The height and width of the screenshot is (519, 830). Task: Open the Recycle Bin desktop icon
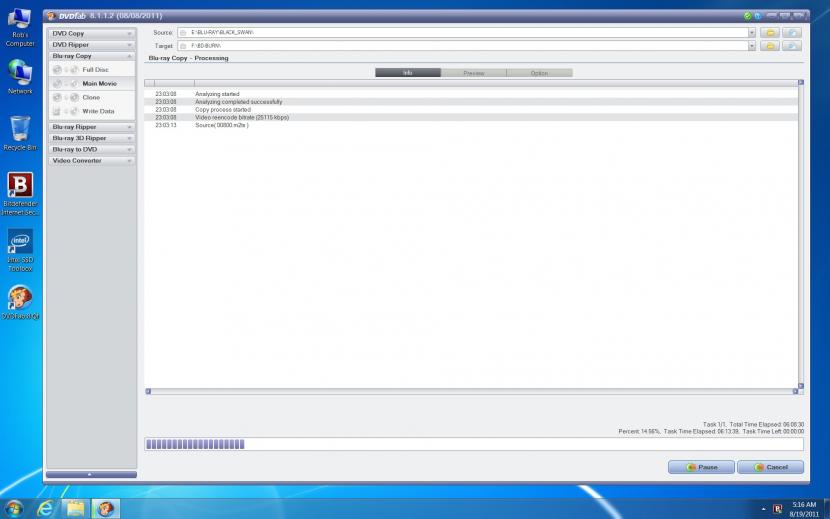click(20, 133)
